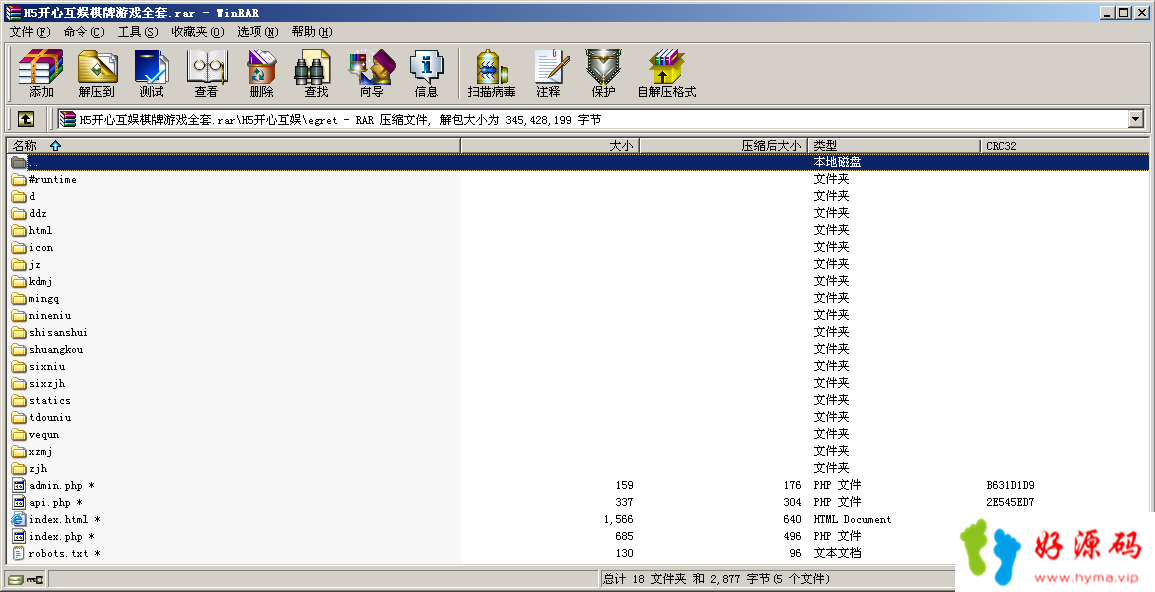Expand the archive path dropdown arrow
The image size is (1155, 592).
(x=1135, y=119)
